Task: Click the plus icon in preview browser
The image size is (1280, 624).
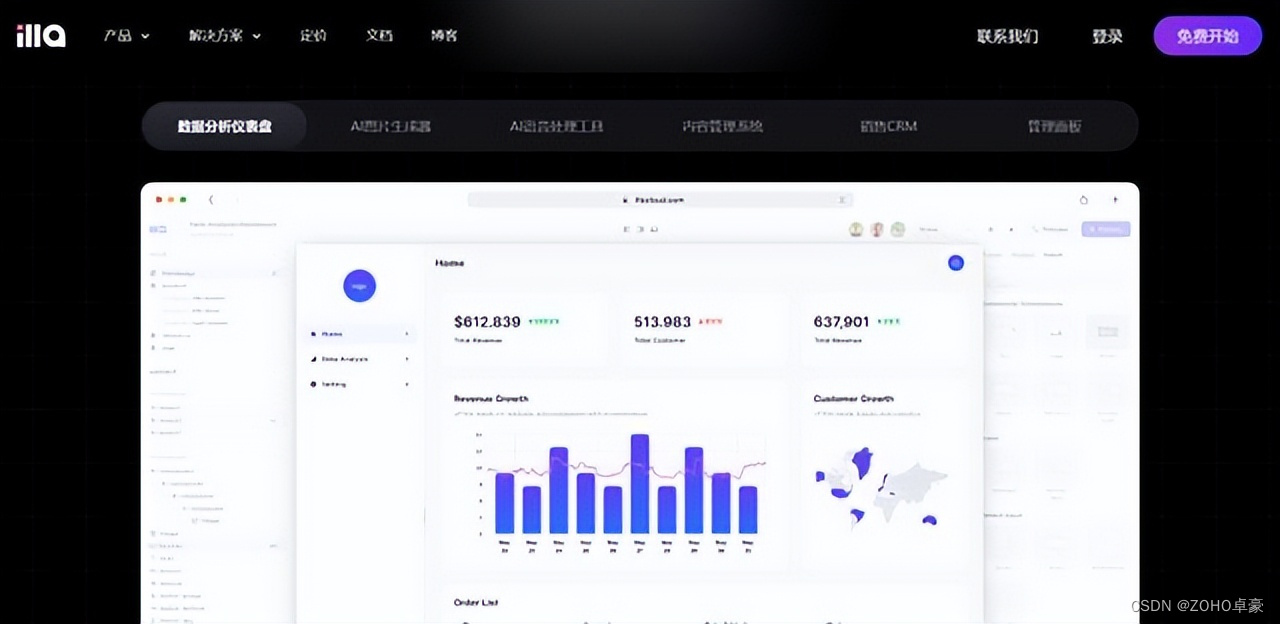Action: 1115,200
